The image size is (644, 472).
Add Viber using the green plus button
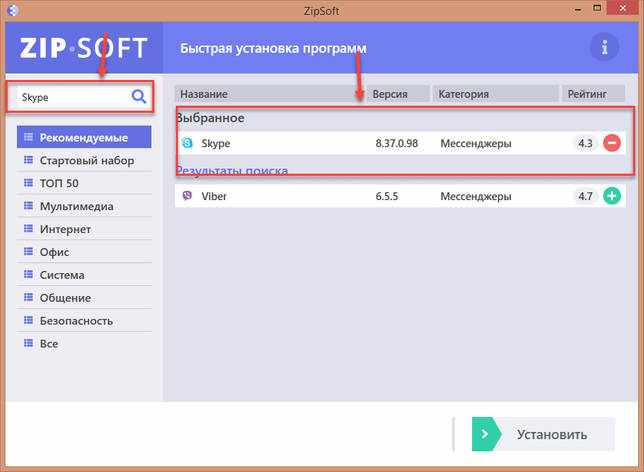(x=612, y=196)
